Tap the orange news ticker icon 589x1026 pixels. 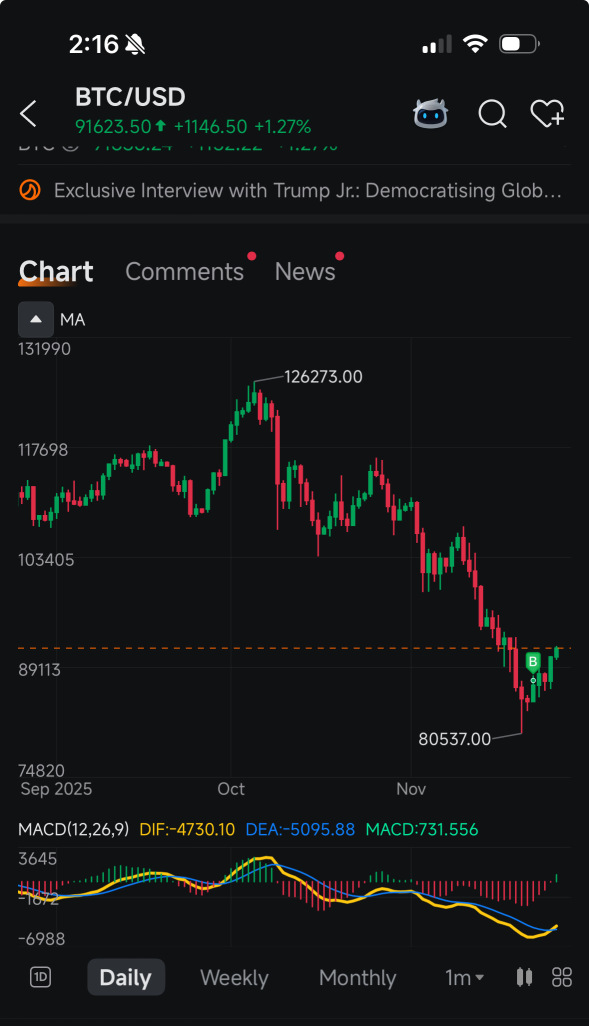click(30, 190)
